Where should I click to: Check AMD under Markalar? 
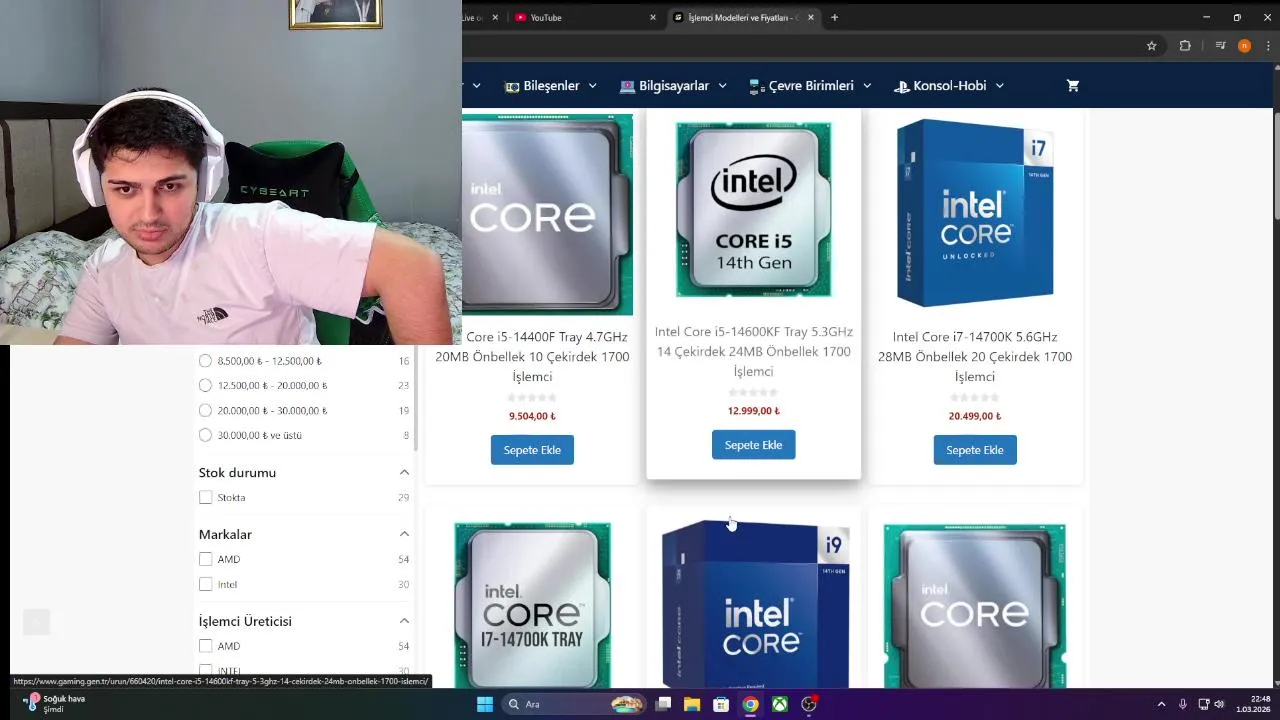point(205,559)
